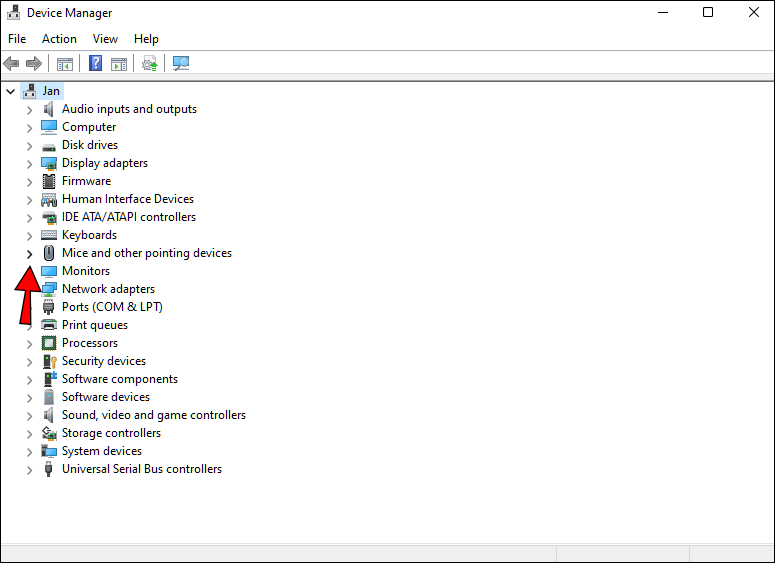This screenshot has height=563, width=775.
Task: Click the Monitors screen icon
Action: [48, 271]
